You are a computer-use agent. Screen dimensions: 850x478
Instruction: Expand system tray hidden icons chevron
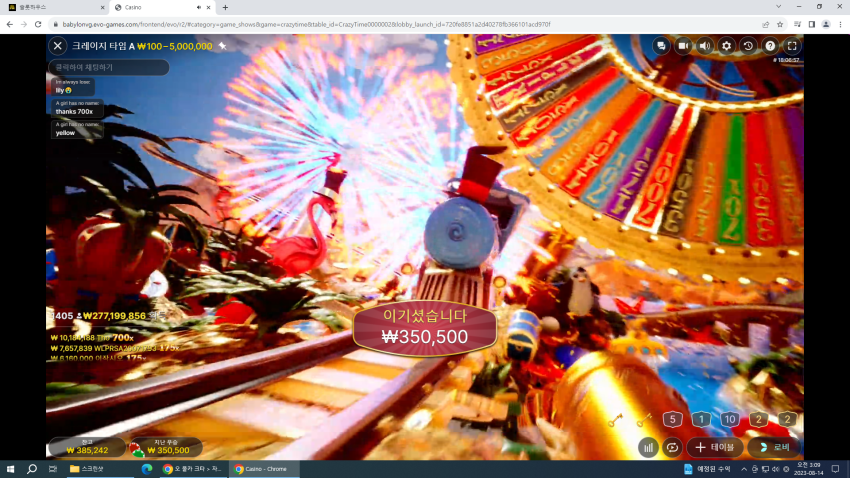744,469
